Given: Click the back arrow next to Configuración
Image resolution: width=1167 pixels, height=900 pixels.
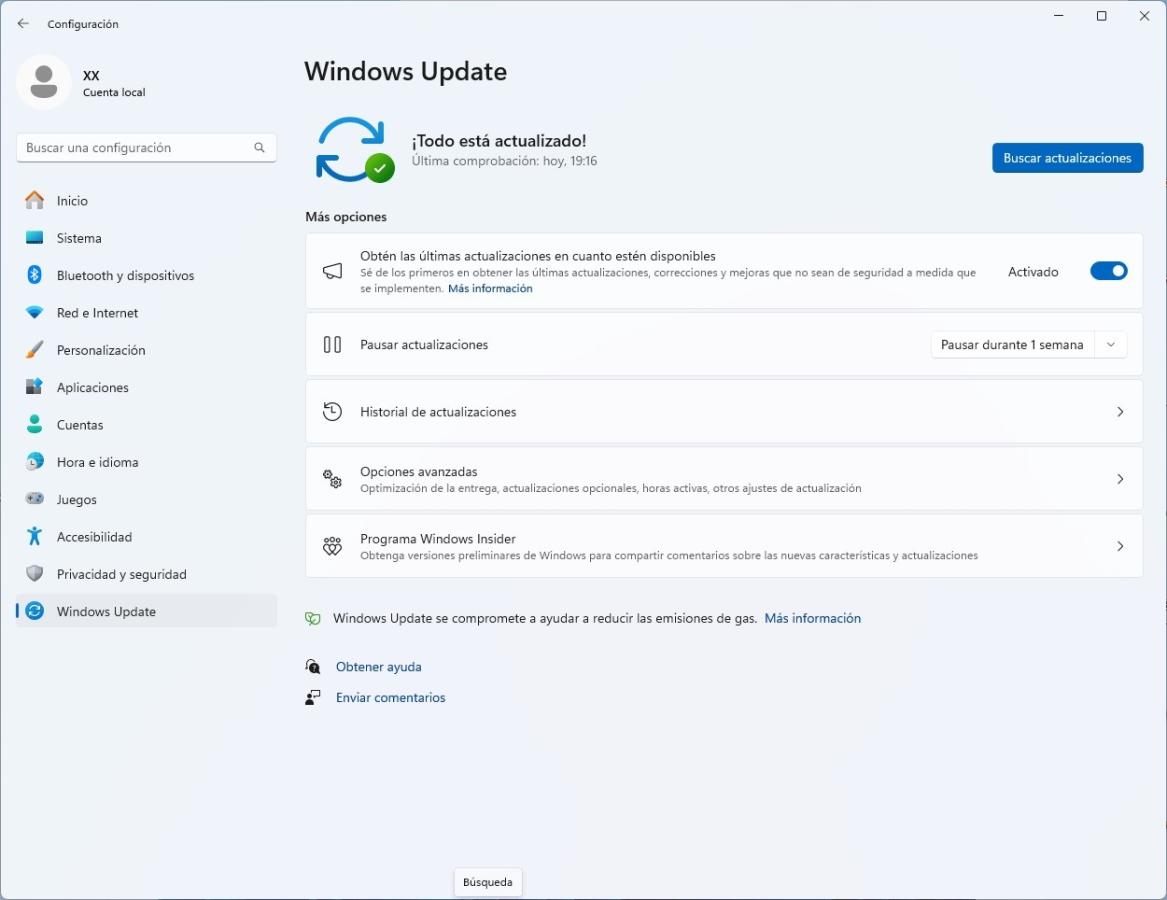Looking at the screenshot, I should 23,24.
